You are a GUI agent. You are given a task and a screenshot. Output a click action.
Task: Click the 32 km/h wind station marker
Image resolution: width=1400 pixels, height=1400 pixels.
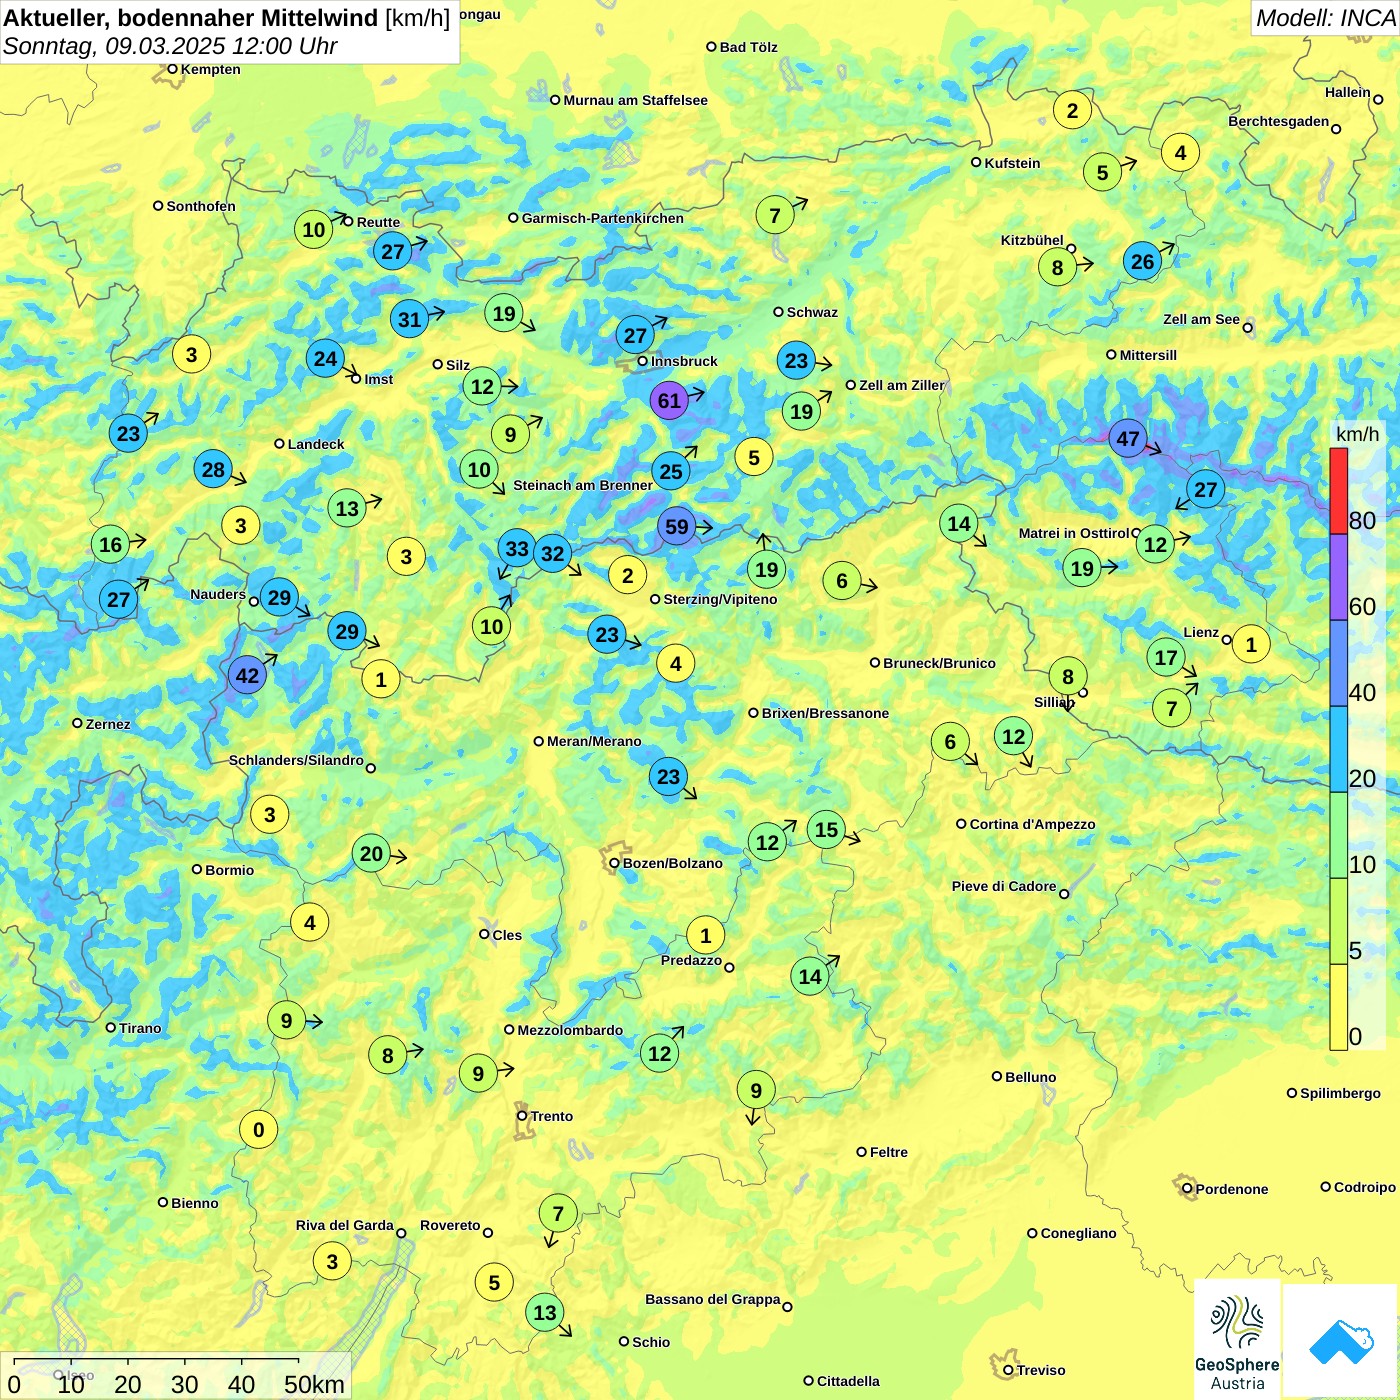point(552,554)
